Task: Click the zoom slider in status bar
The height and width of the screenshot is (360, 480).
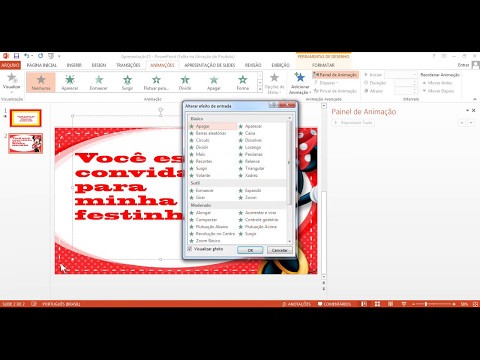Action: (426, 304)
